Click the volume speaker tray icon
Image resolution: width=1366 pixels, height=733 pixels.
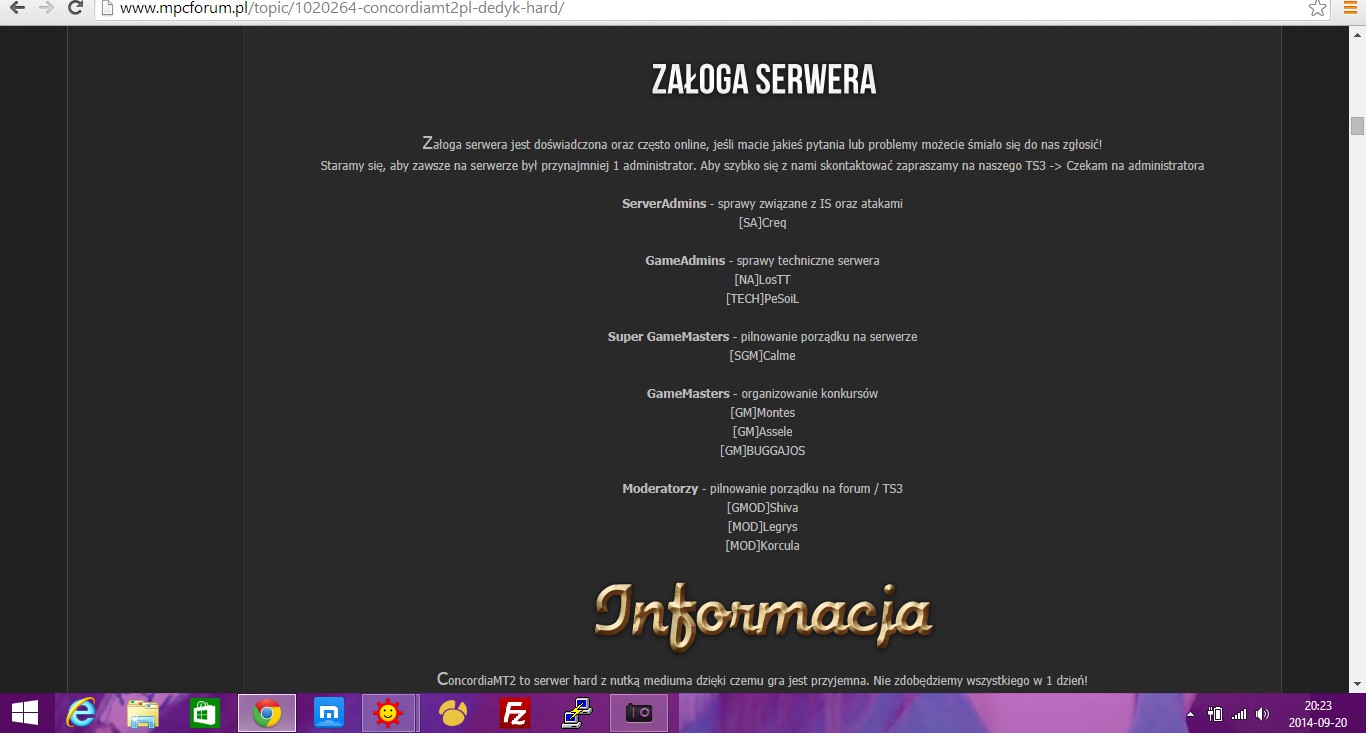coord(1263,714)
